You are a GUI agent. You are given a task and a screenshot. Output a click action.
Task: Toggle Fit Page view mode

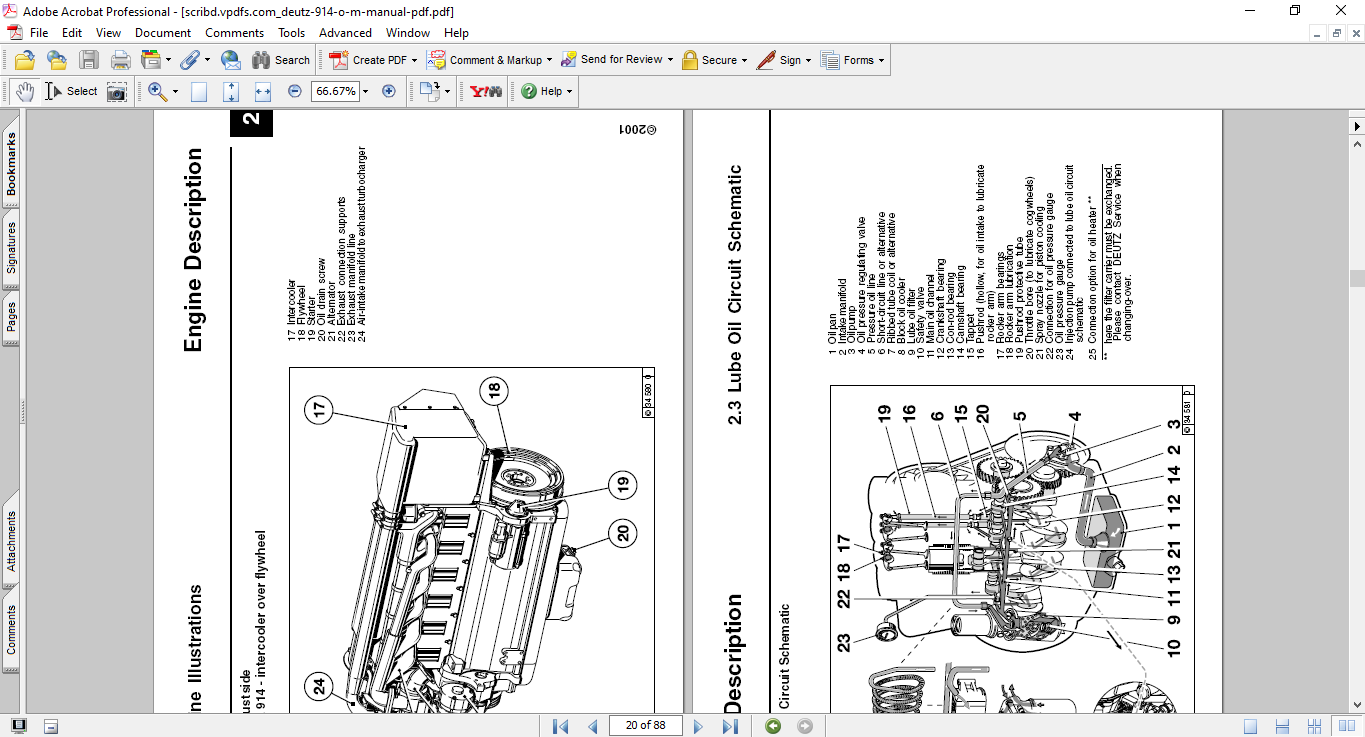[231, 91]
